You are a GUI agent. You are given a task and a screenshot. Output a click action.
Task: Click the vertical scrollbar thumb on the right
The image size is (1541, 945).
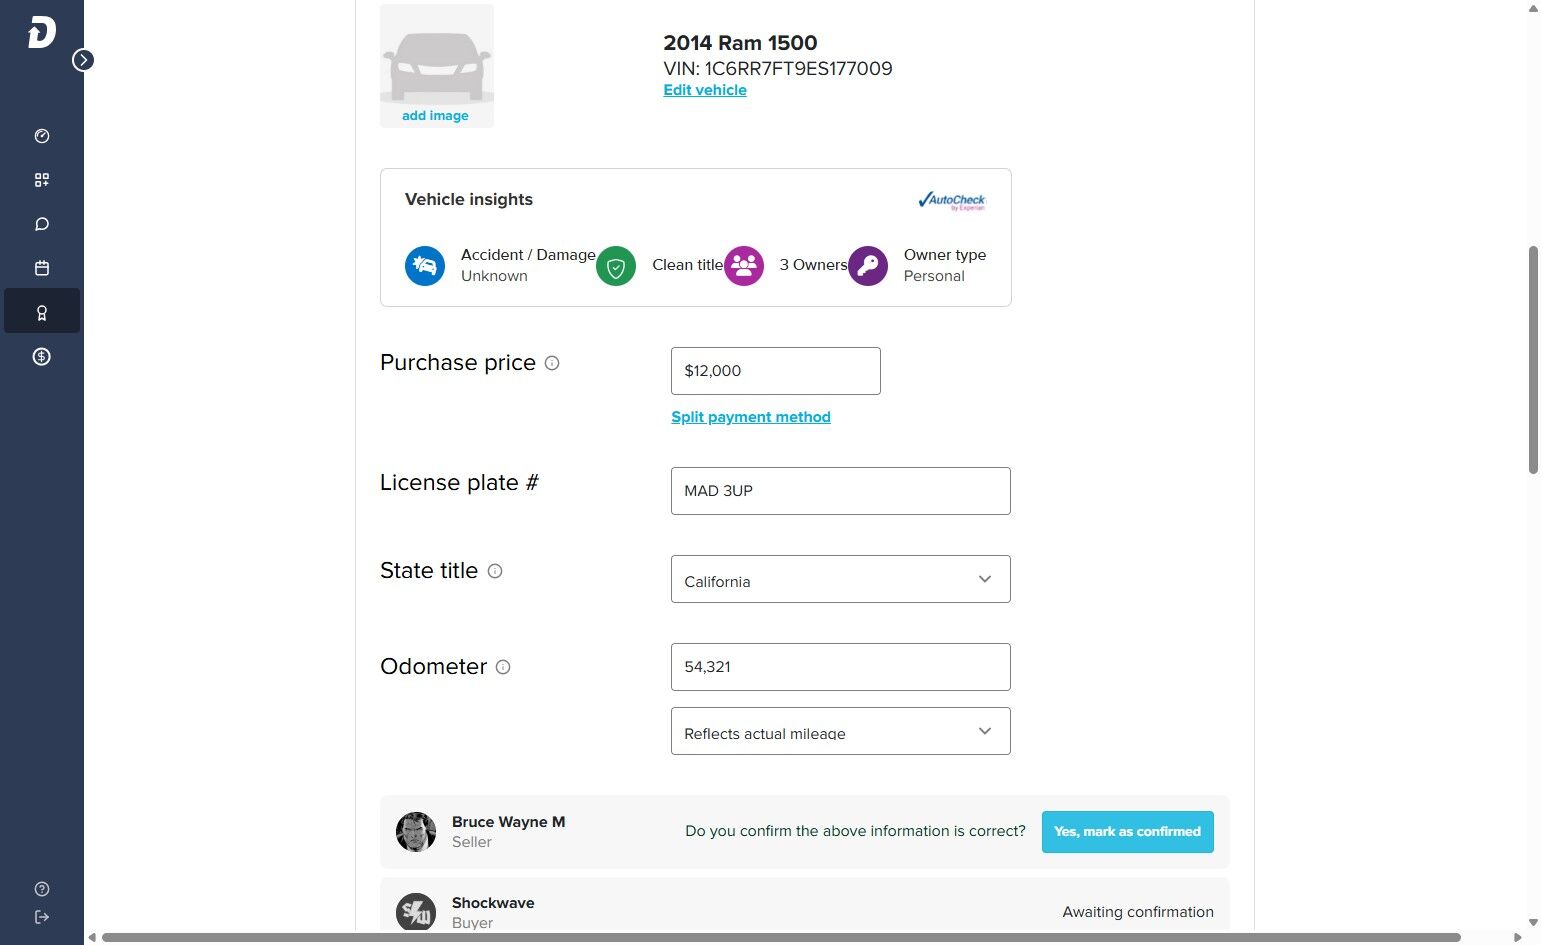point(1533,359)
